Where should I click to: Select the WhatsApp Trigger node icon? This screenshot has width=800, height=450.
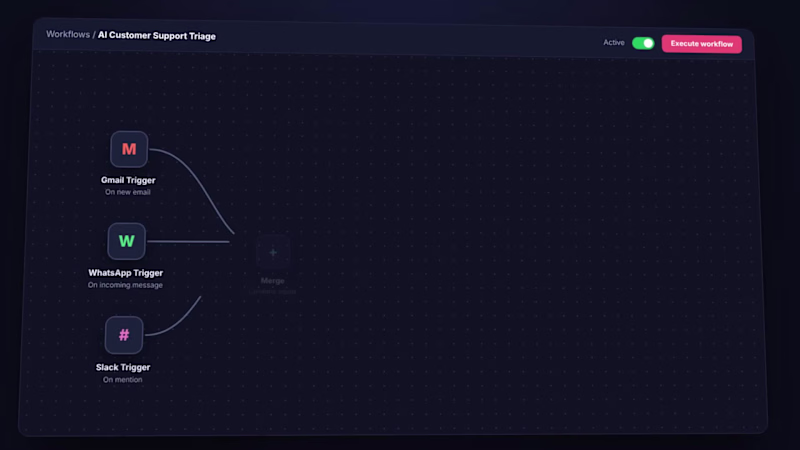[127, 241]
